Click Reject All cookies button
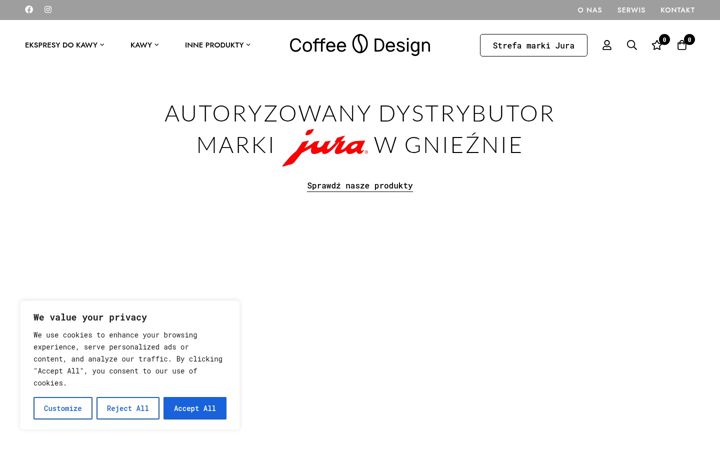Image resolution: width=720 pixels, height=450 pixels. click(x=128, y=408)
